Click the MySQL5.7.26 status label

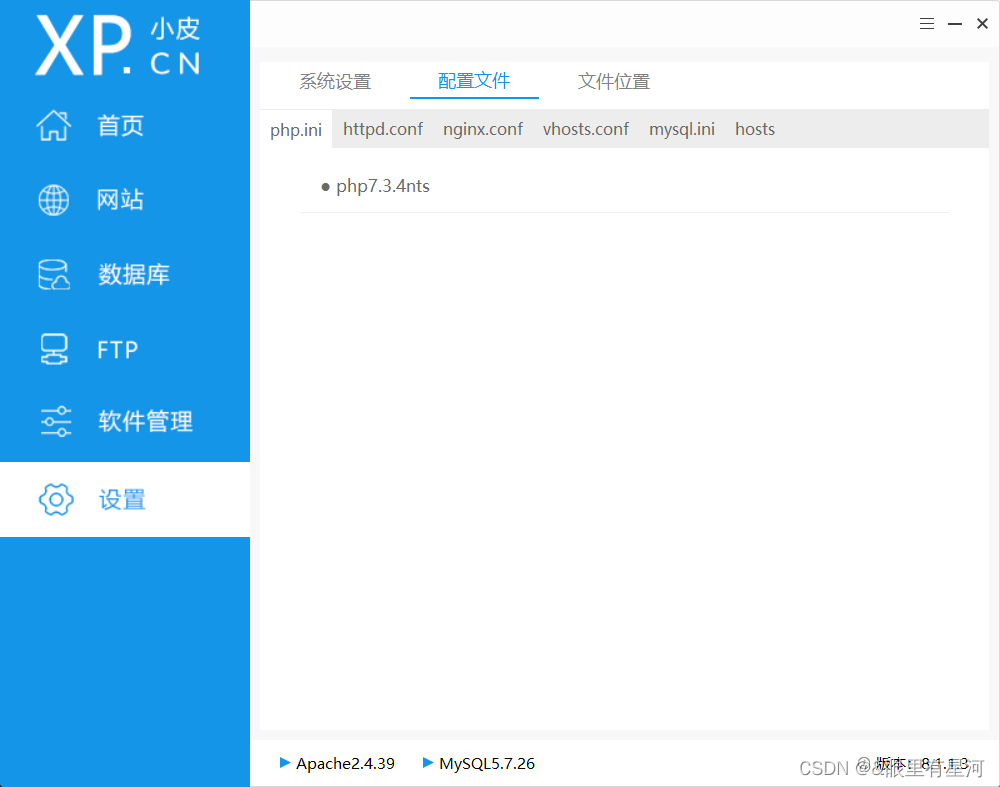point(487,763)
